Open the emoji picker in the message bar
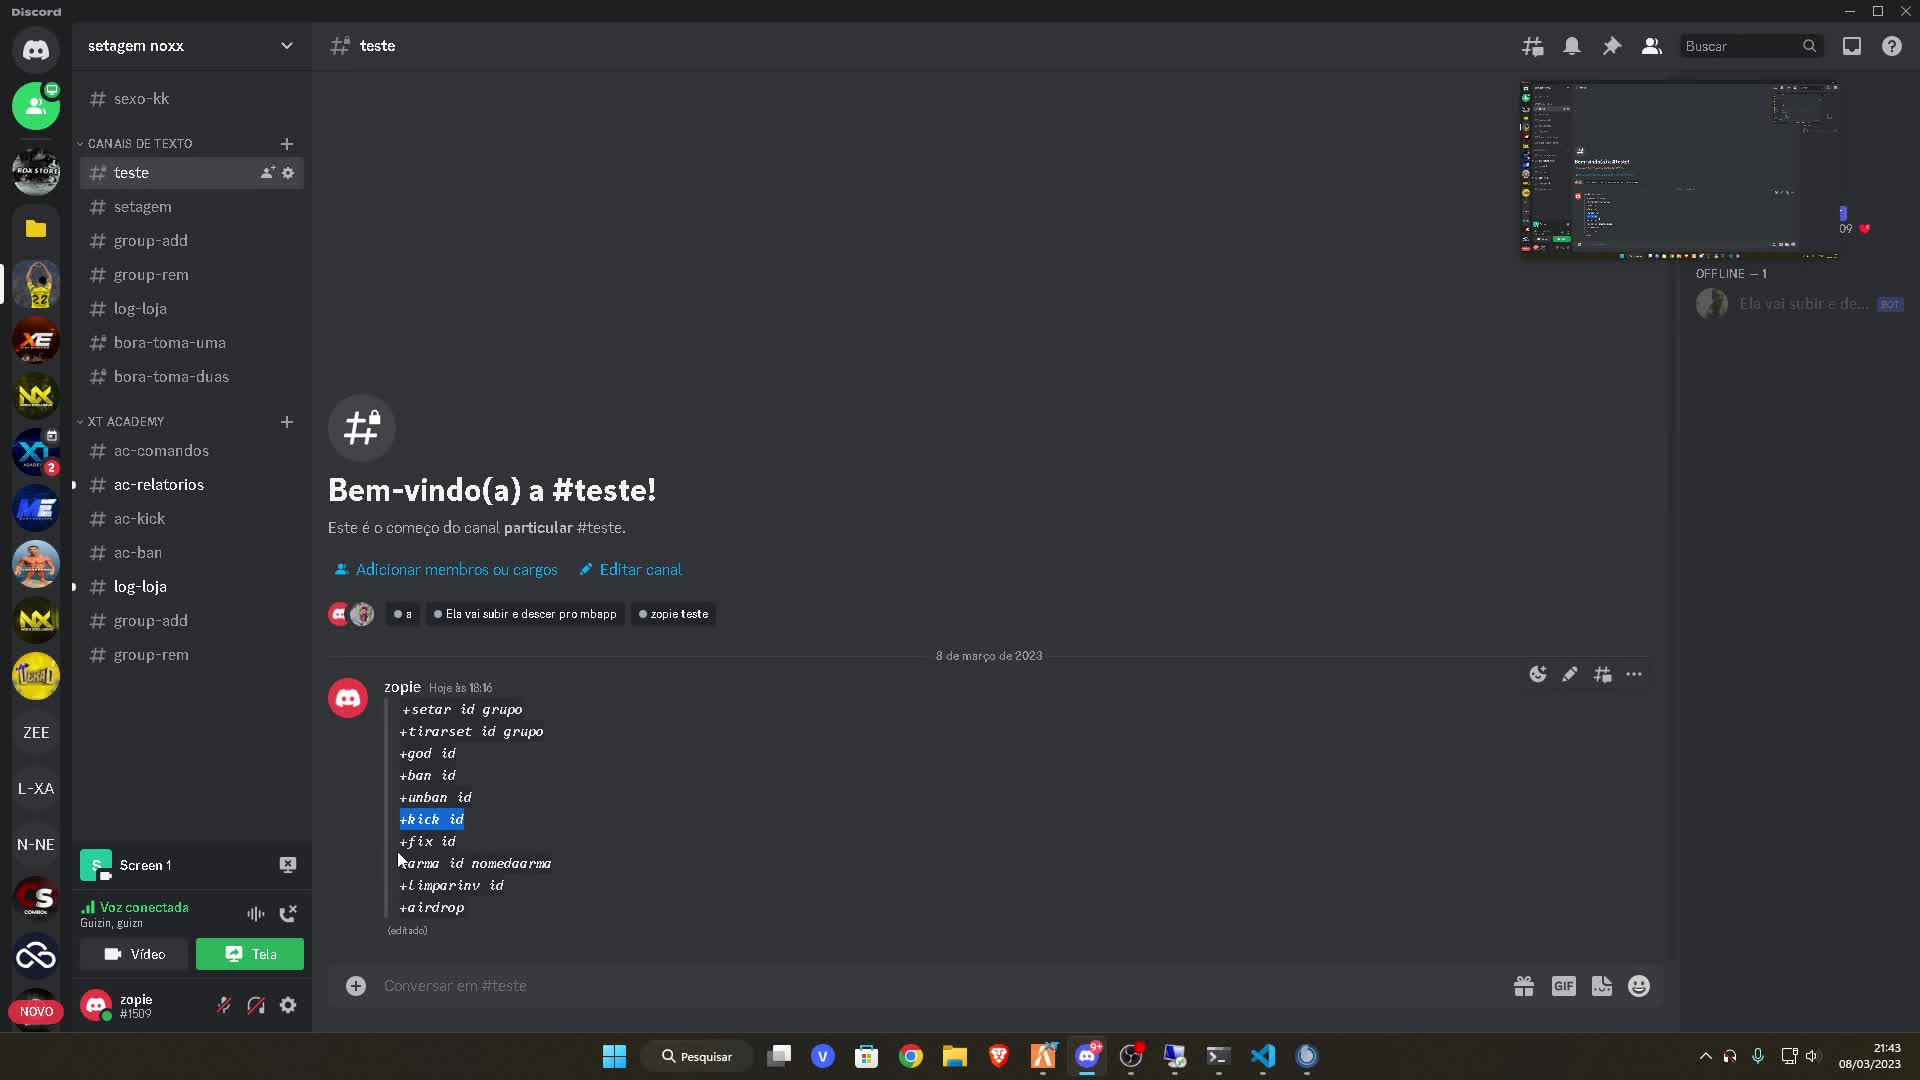The image size is (1920, 1080). (1638, 986)
